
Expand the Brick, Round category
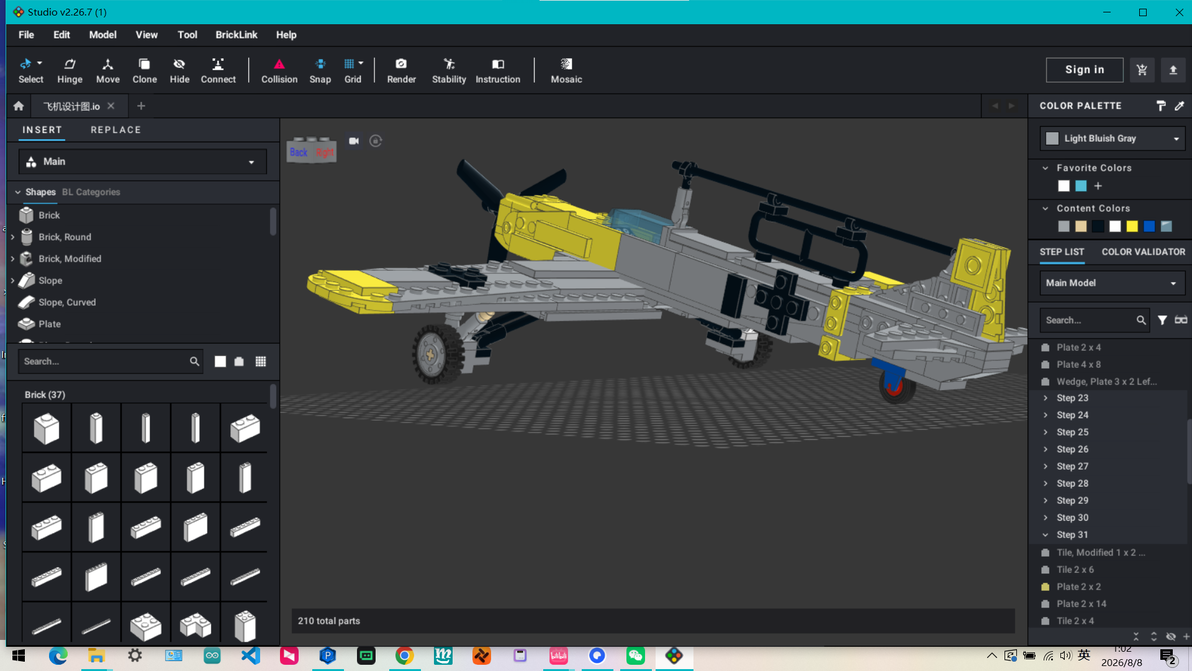click(12, 237)
